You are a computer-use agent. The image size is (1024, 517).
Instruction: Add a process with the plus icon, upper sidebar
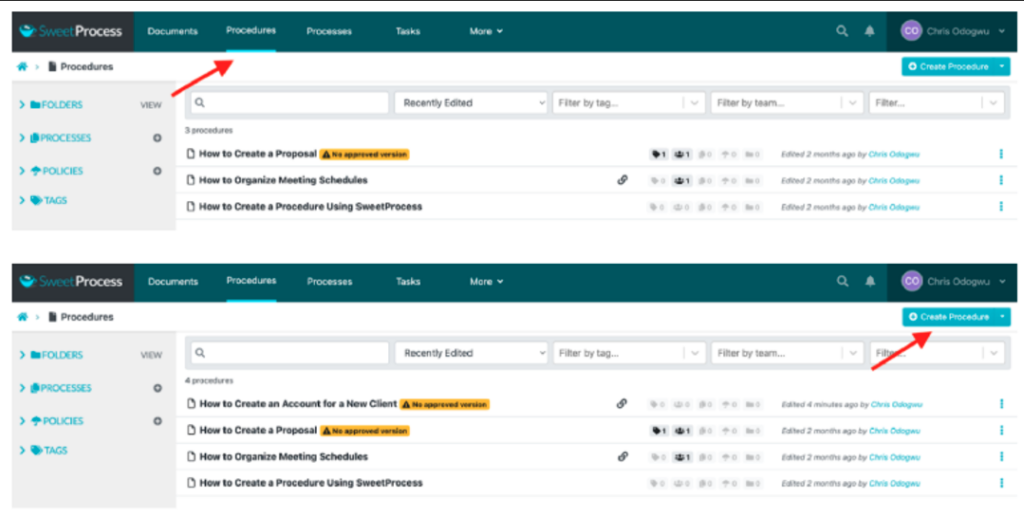click(x=157, y=138)
